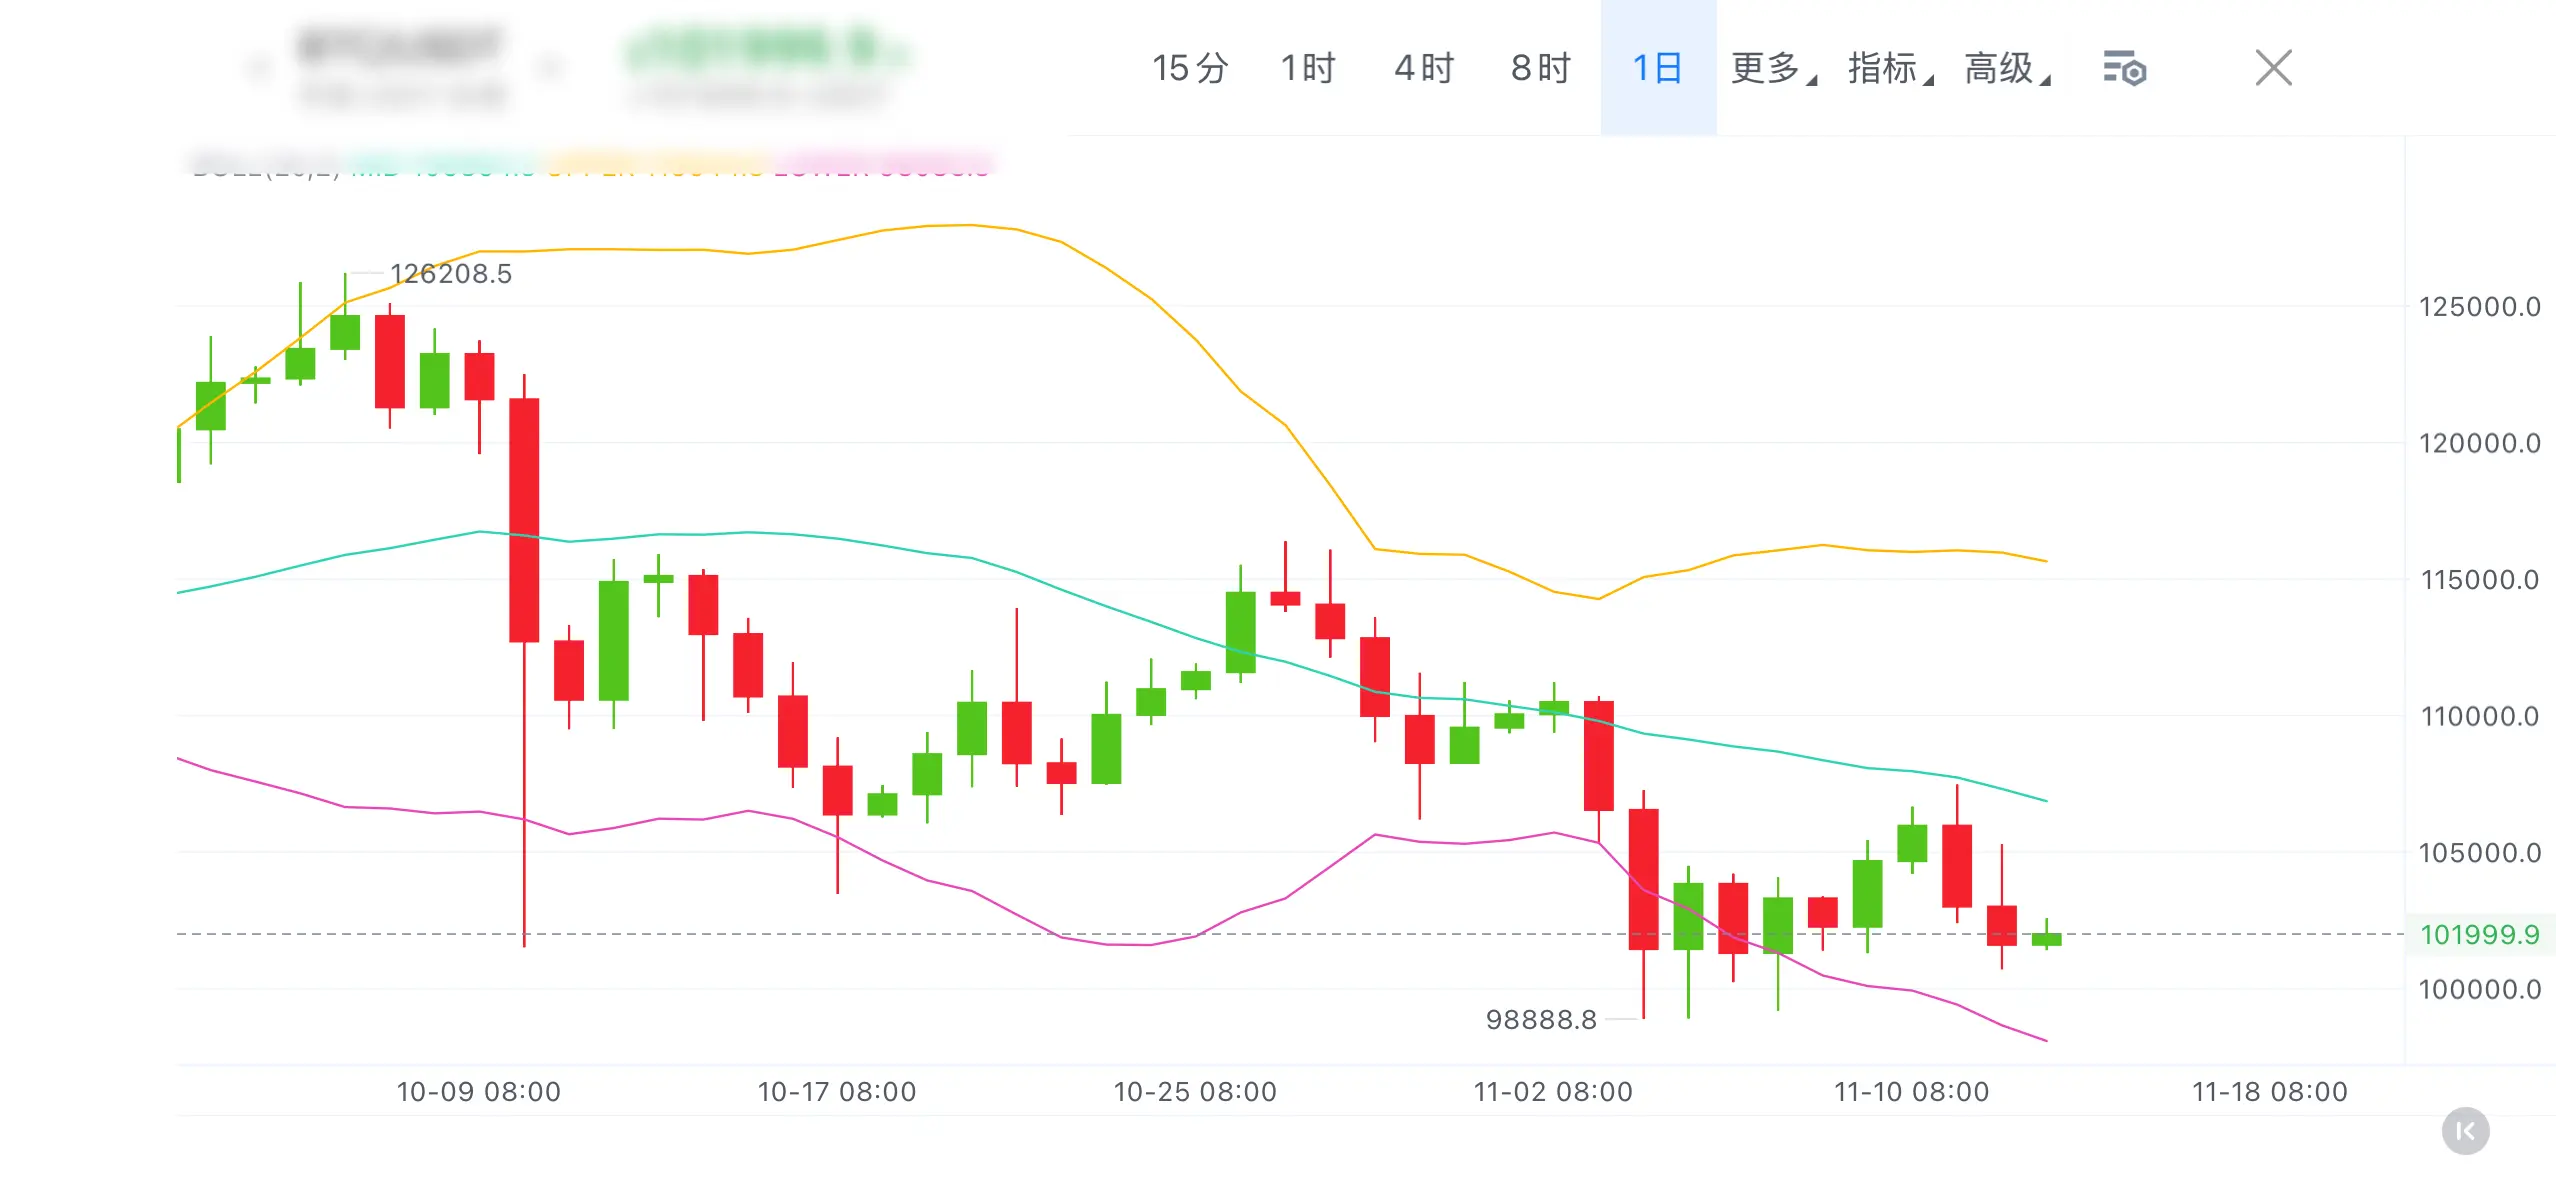The image size is (2556, 1179).
Task: Click the green current price tag 101999.9
Action: (2479, 934)
